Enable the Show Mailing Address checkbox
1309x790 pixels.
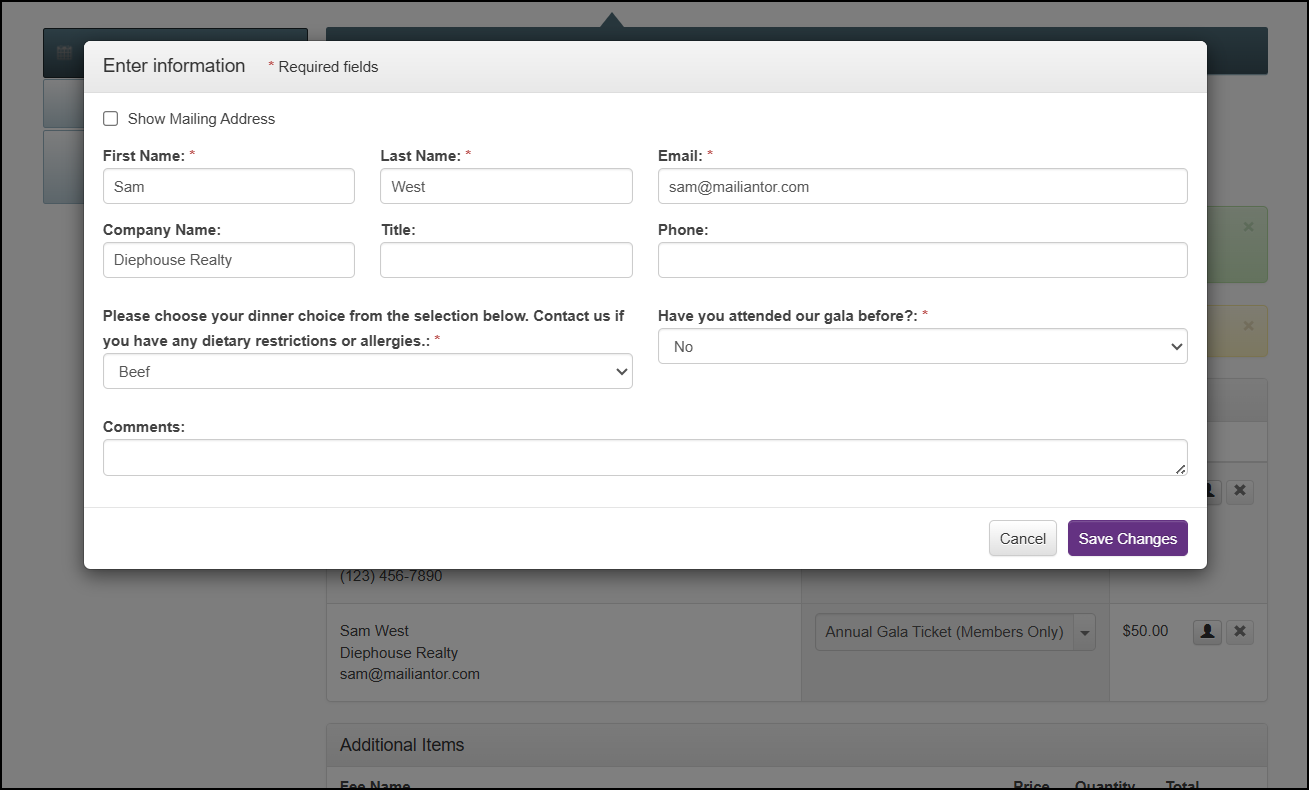pyautogui.click(x=111, y=119)
